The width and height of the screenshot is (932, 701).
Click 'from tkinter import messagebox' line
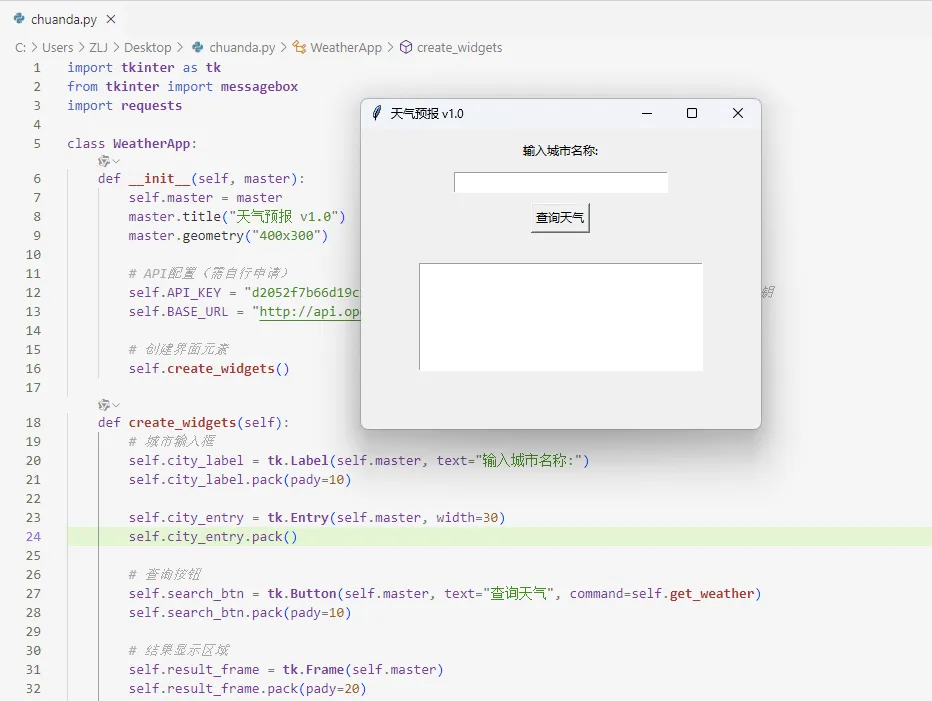tap(182, 87)
